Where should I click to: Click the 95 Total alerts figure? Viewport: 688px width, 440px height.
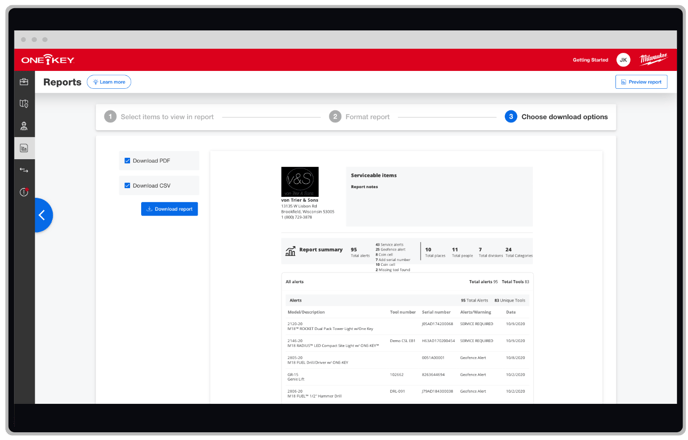[x=360, y=252]
